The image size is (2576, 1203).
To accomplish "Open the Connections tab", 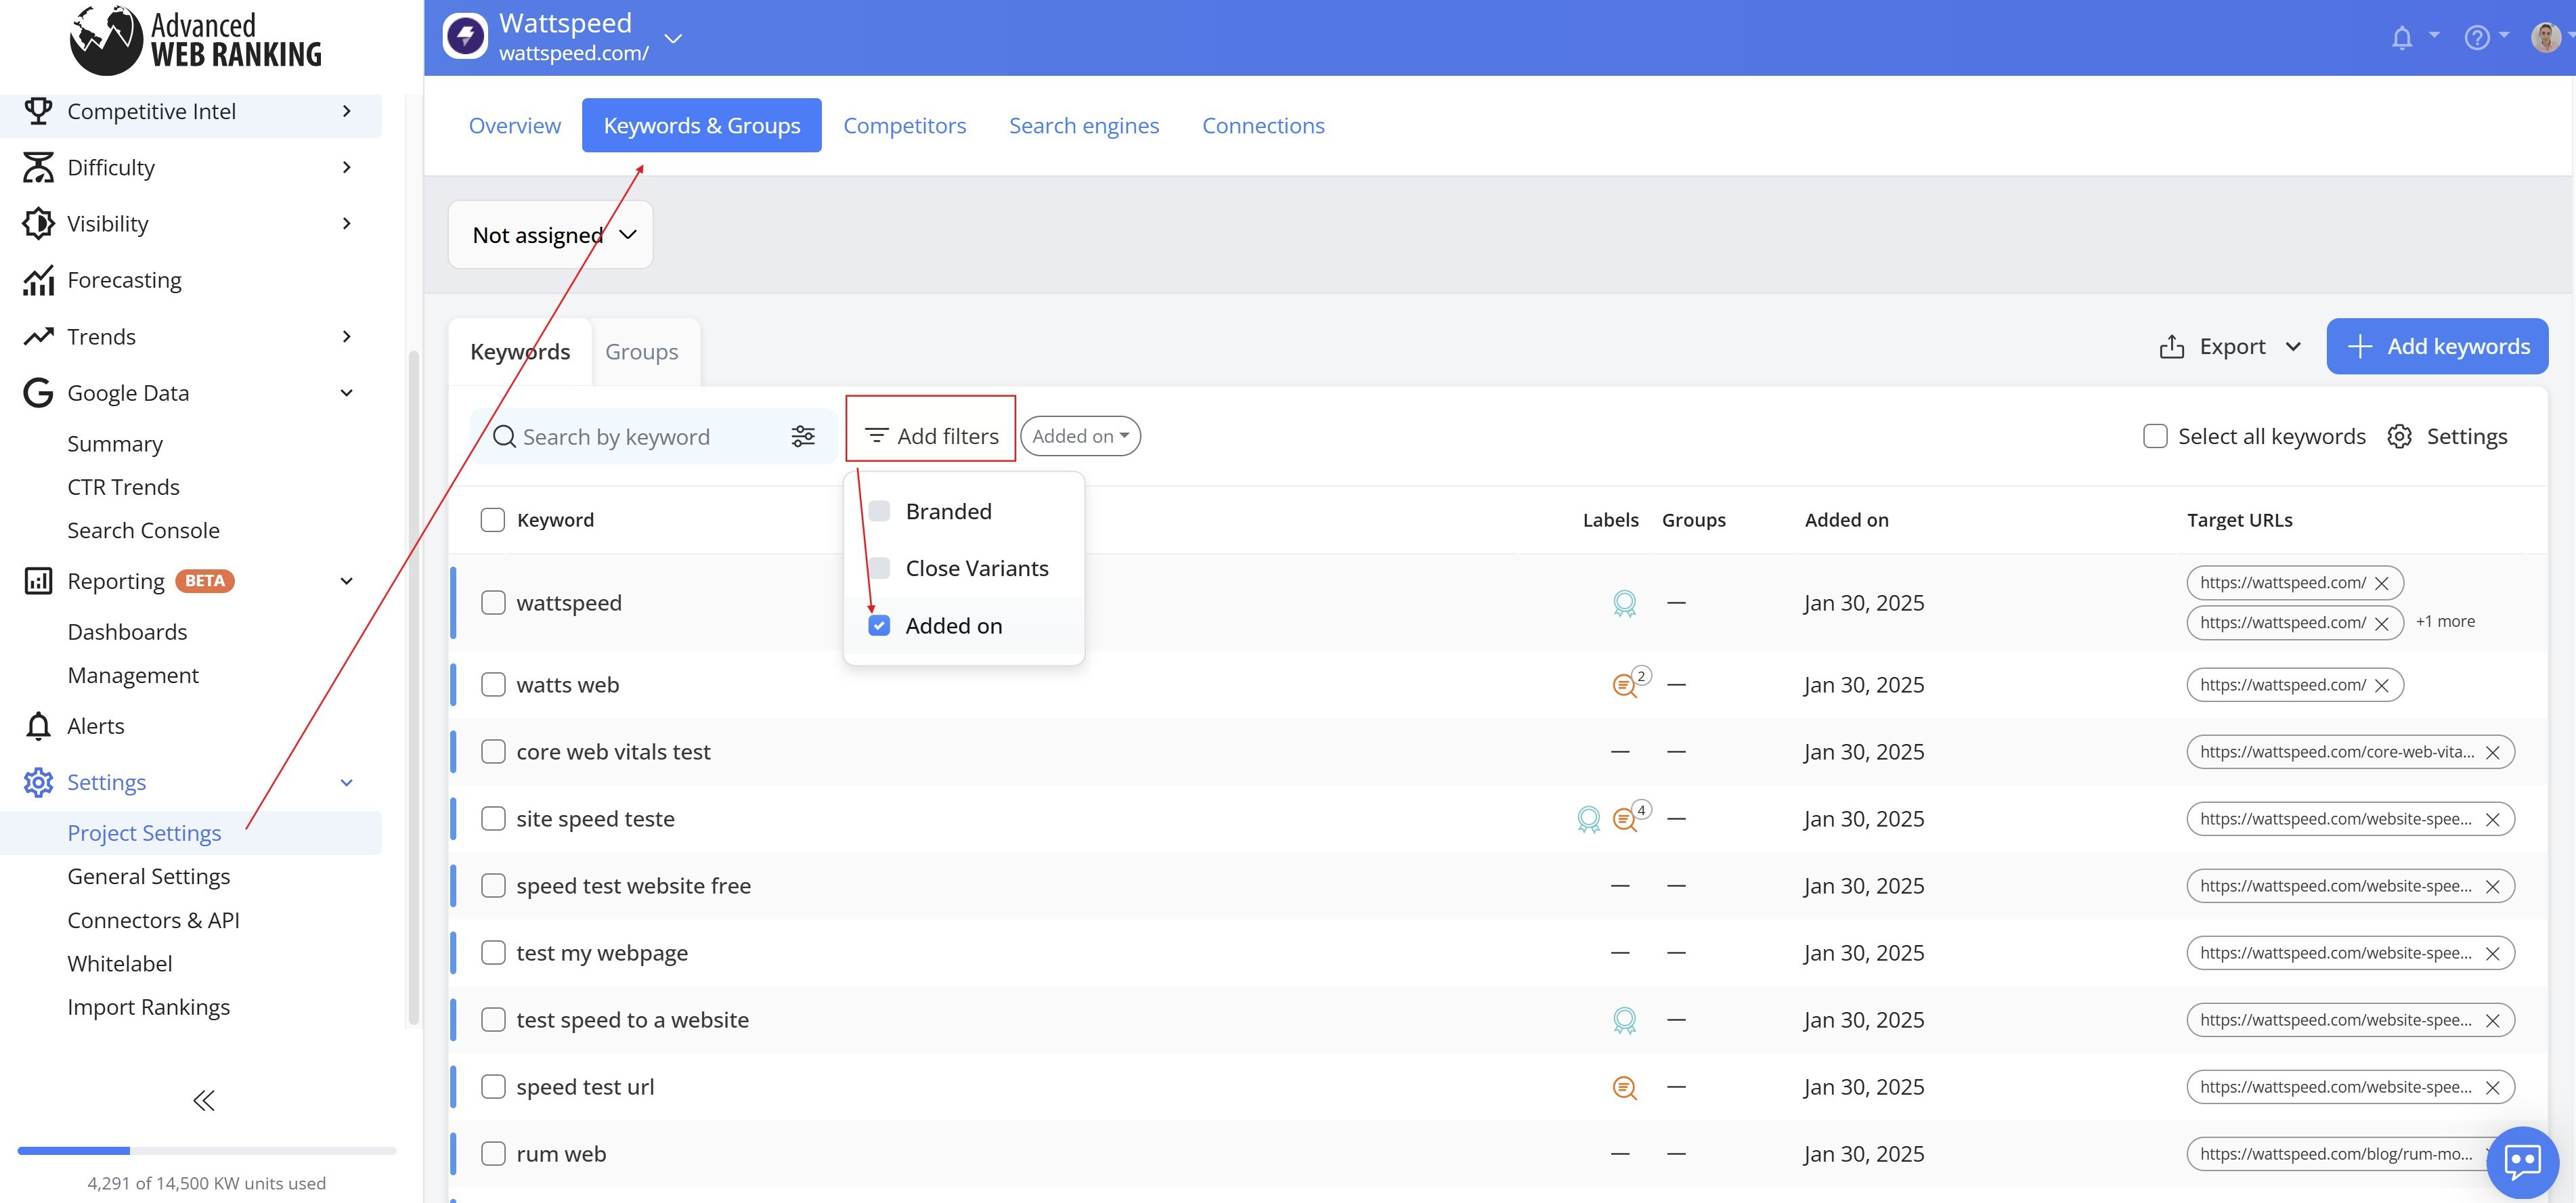I will click(x=1263, y=125).
